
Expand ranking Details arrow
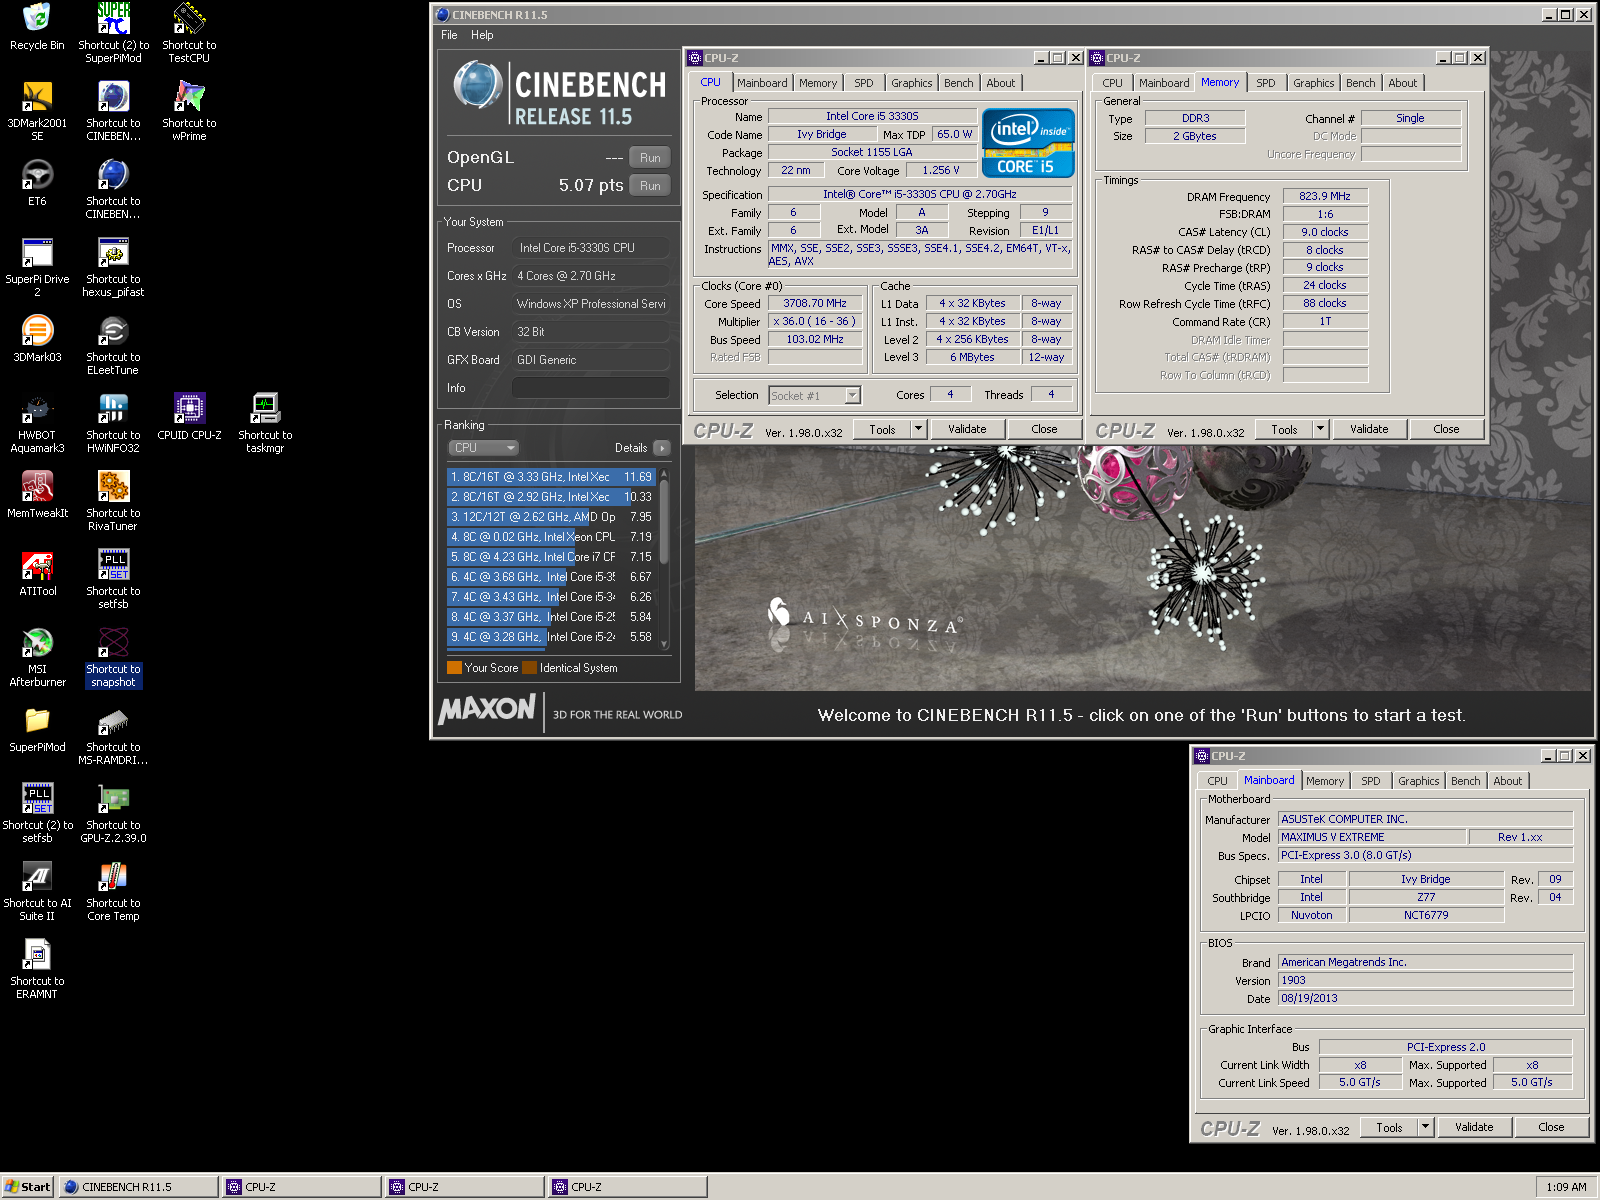[661, 448]
